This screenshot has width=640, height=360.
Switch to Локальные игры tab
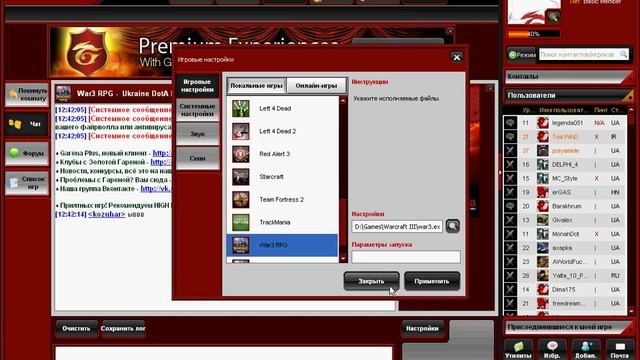(256, 86)
